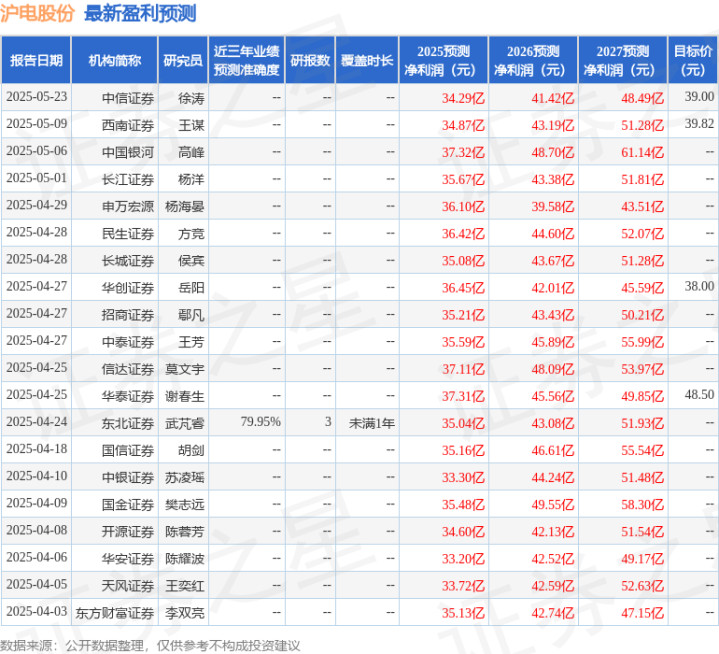Select the 研报数 column header
The image size is (719, 654).
tap(310, 60)
